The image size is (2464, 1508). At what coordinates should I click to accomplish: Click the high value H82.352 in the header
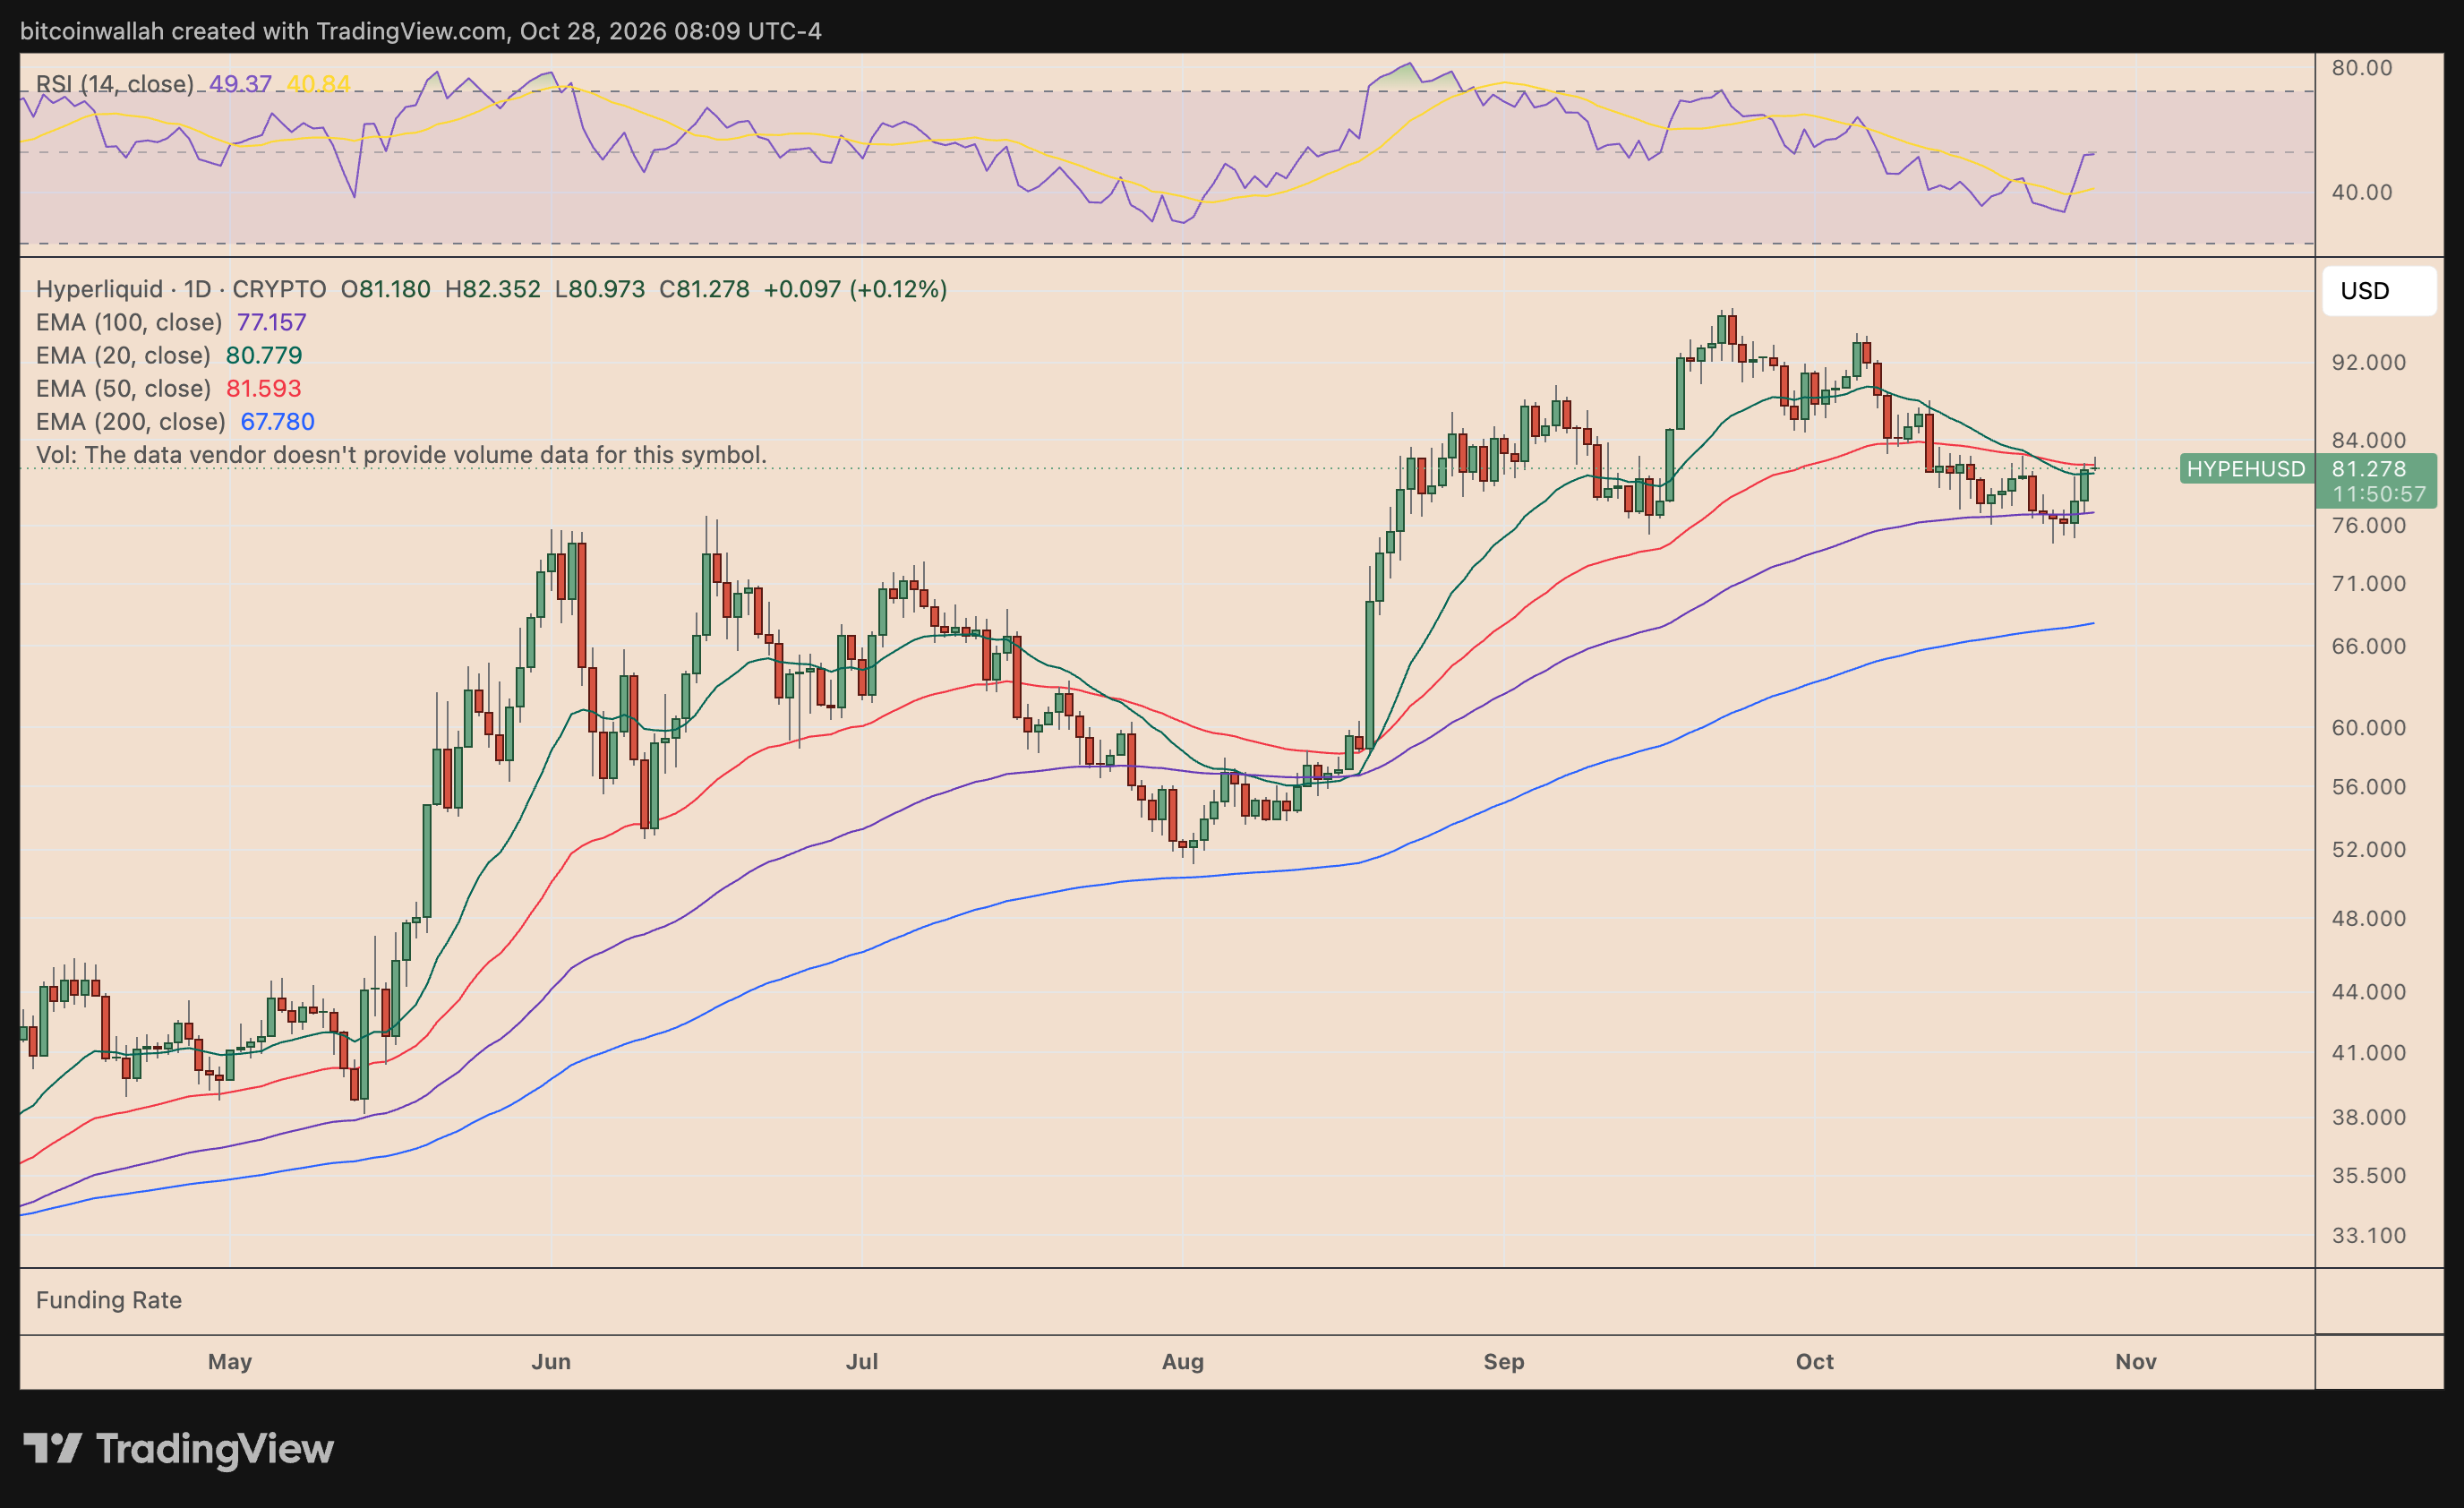click(x=492, y=289)
